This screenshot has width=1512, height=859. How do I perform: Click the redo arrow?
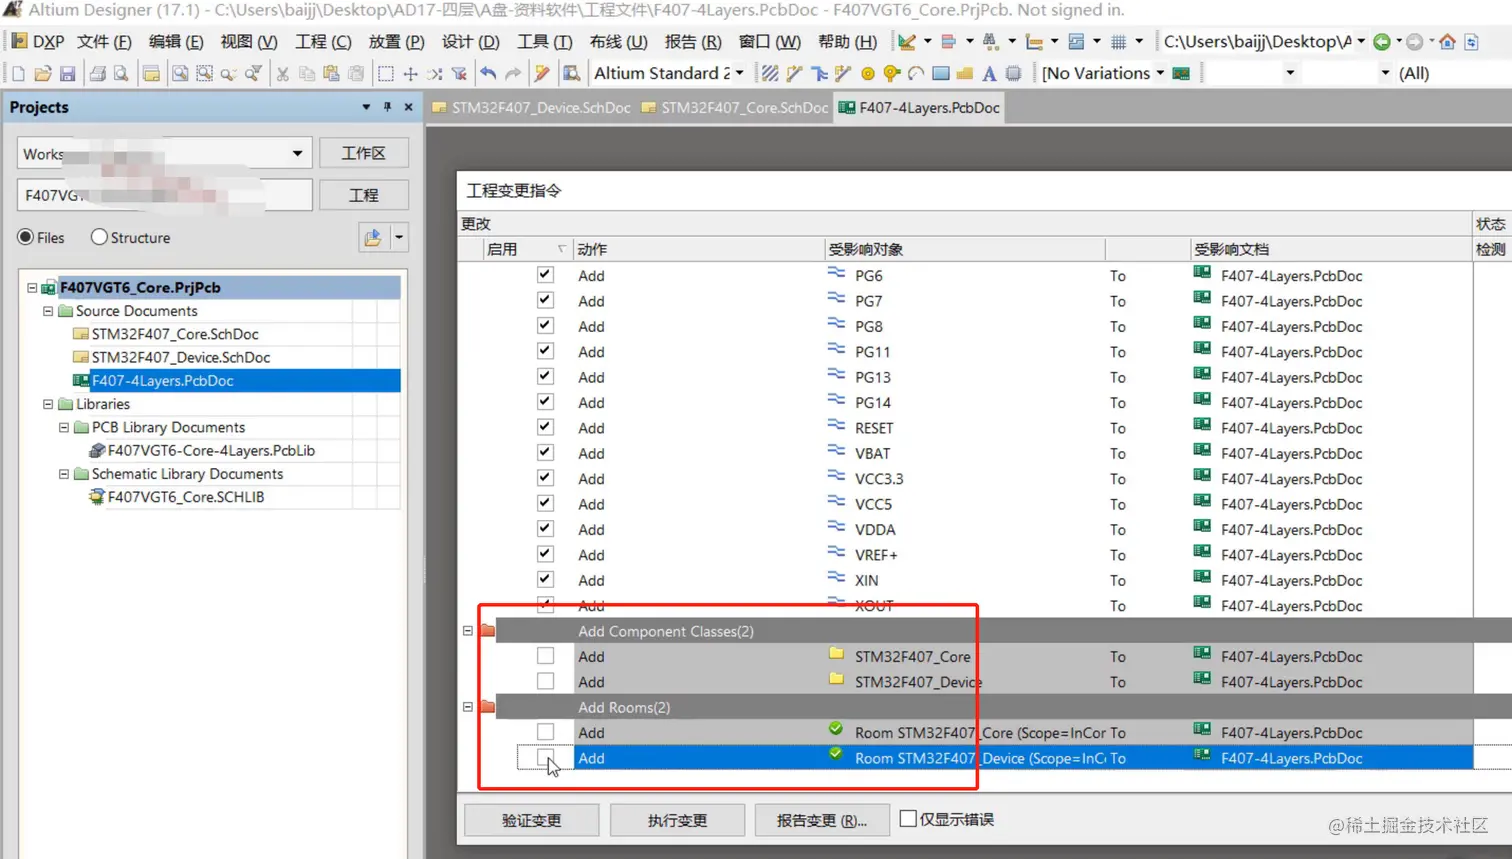(x=513, y=74)
